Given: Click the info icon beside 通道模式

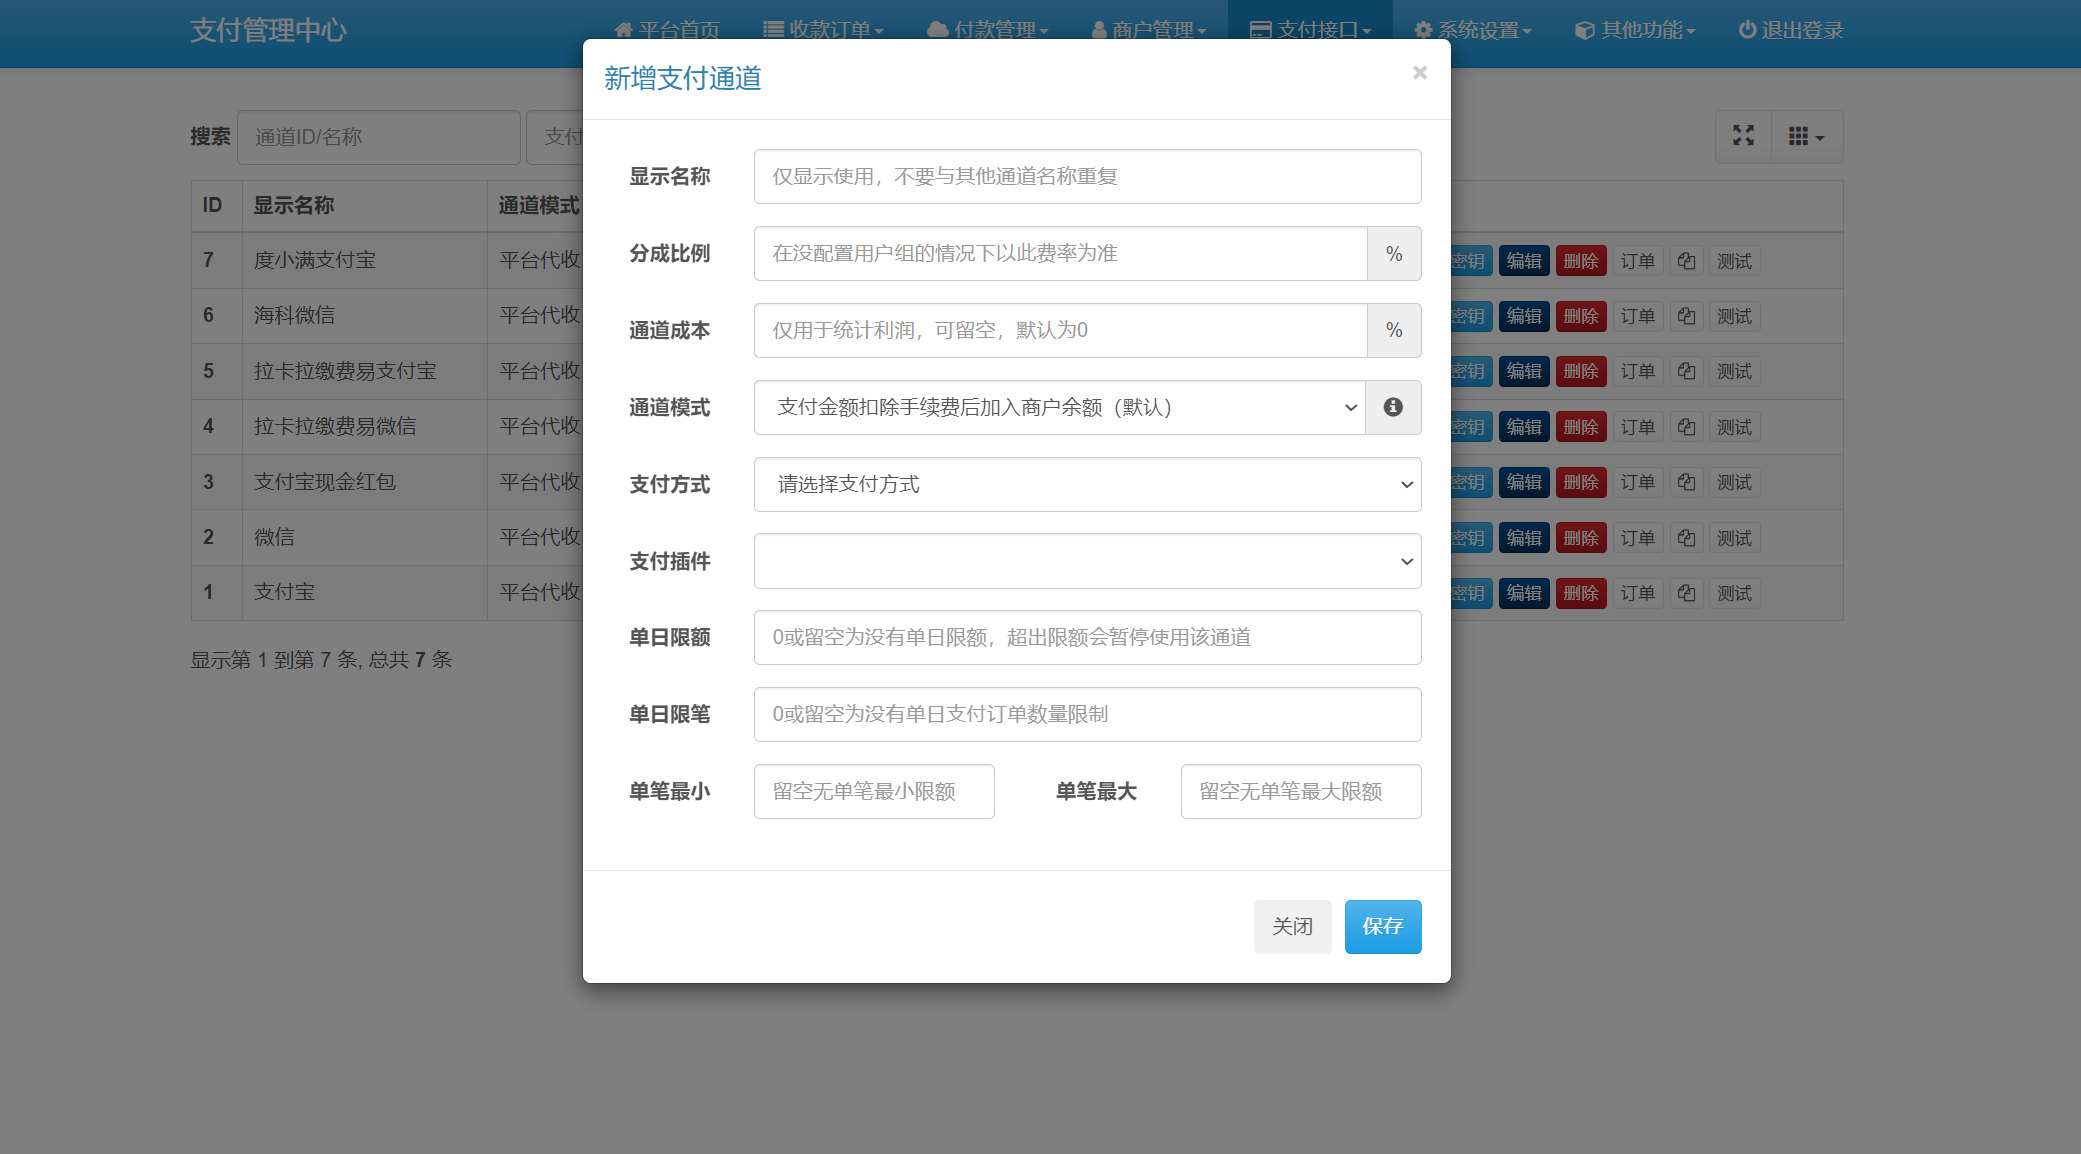Looking at the screenshot, I should (x=1393, y=407).
